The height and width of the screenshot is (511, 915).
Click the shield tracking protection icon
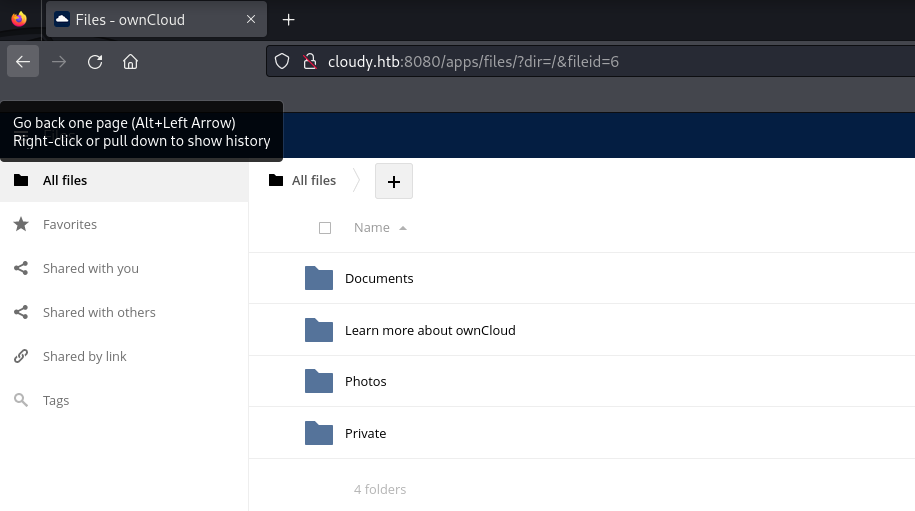(282, 62)
